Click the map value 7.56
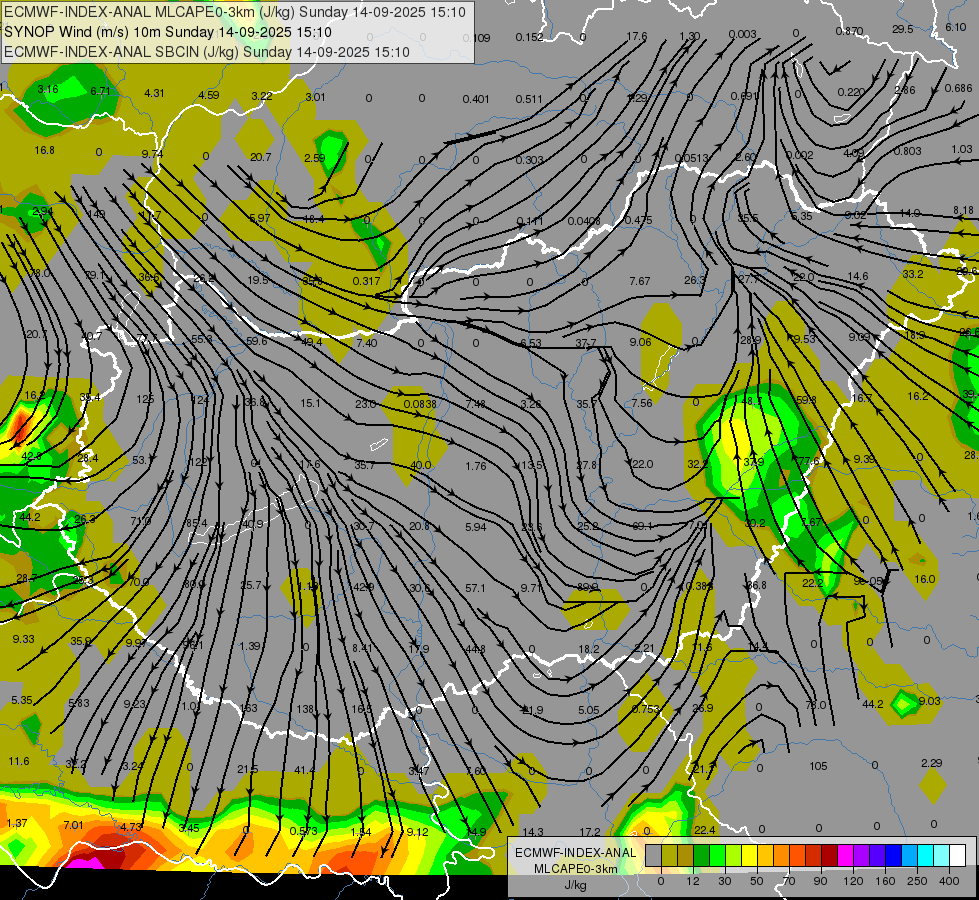This screenshot has height=900, width=979. 642,403
